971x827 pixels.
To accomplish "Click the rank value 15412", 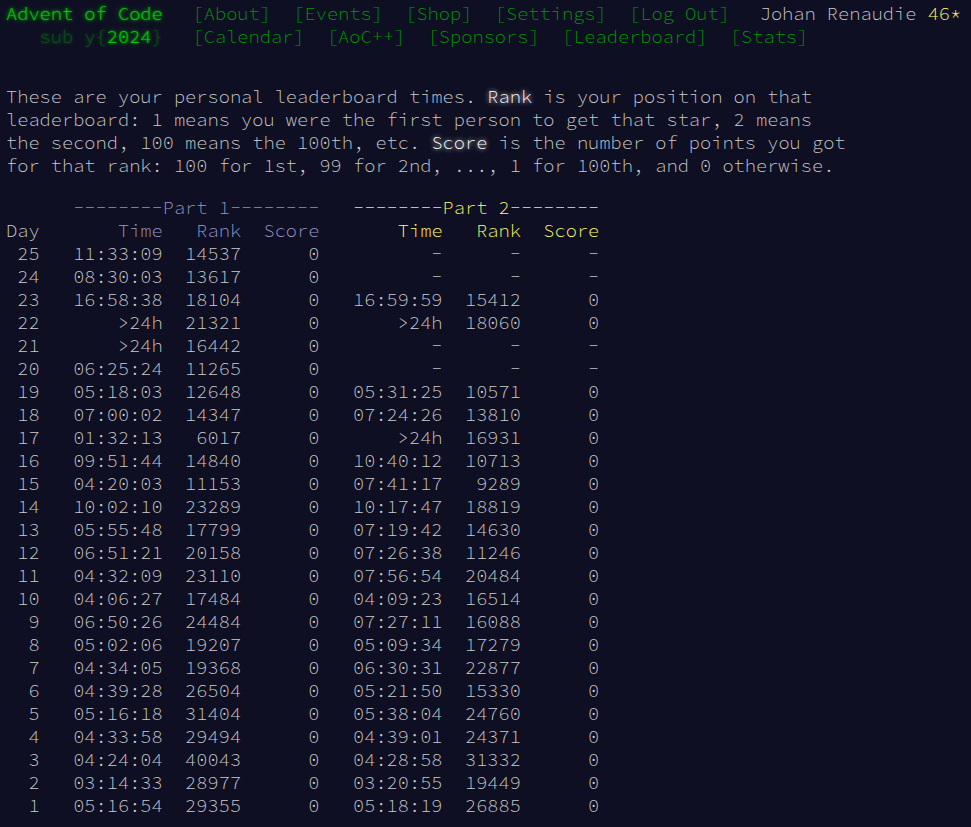I will click(493, 300).
